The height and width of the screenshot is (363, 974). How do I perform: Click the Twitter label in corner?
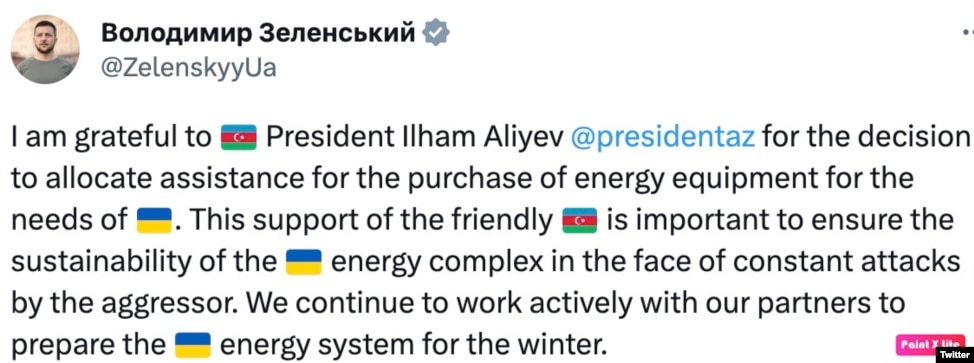click(x=955, y=356)
